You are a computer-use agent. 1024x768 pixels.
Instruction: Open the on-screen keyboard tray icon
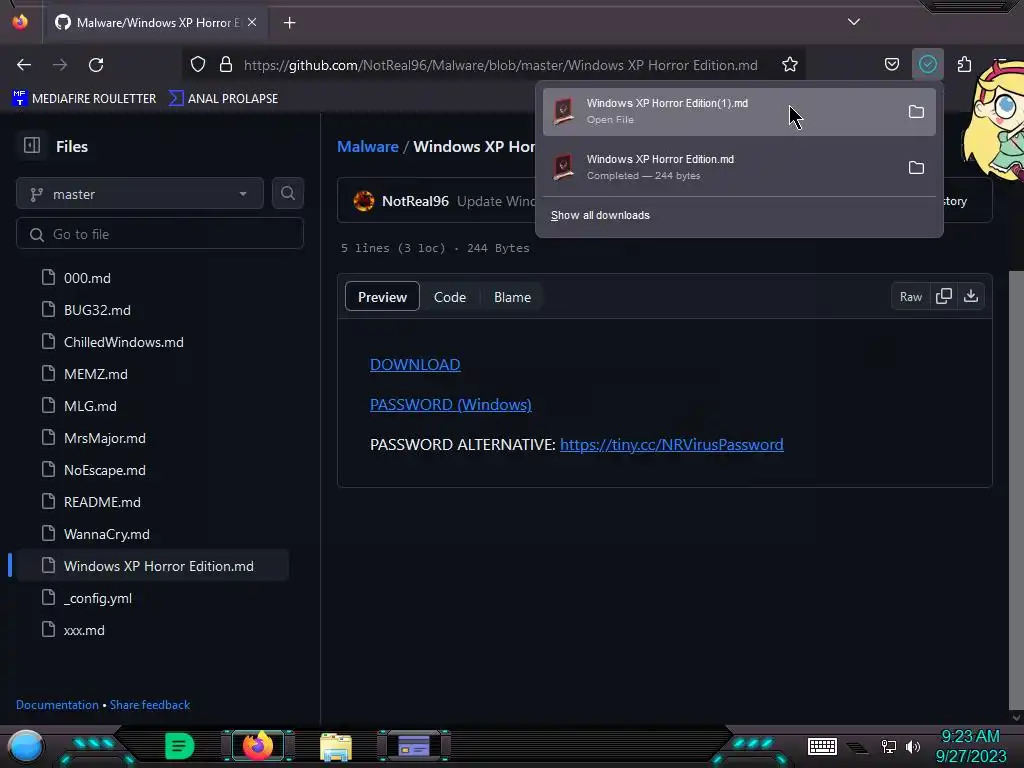822,746
